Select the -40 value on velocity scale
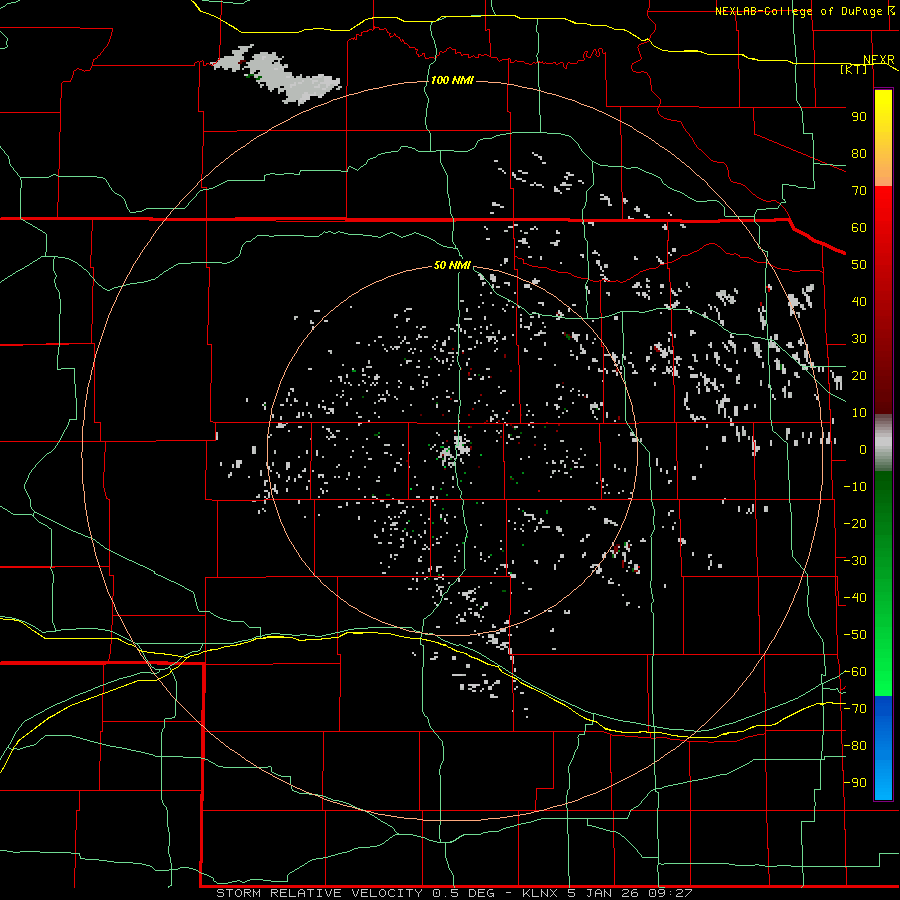Viewport: 900px width, 900px height. 855,598
